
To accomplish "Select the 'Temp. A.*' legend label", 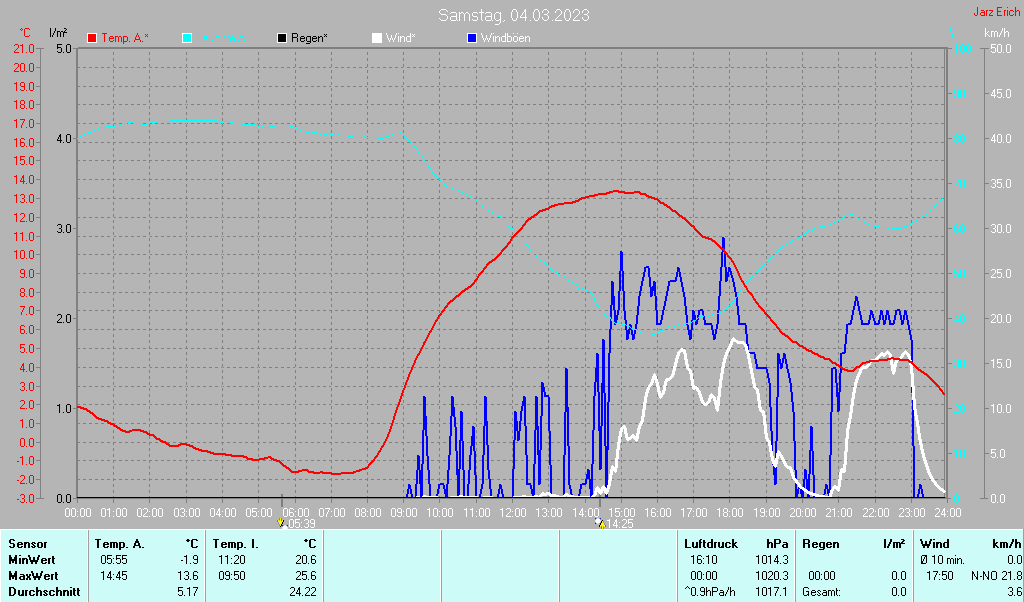I will (125, 39).
